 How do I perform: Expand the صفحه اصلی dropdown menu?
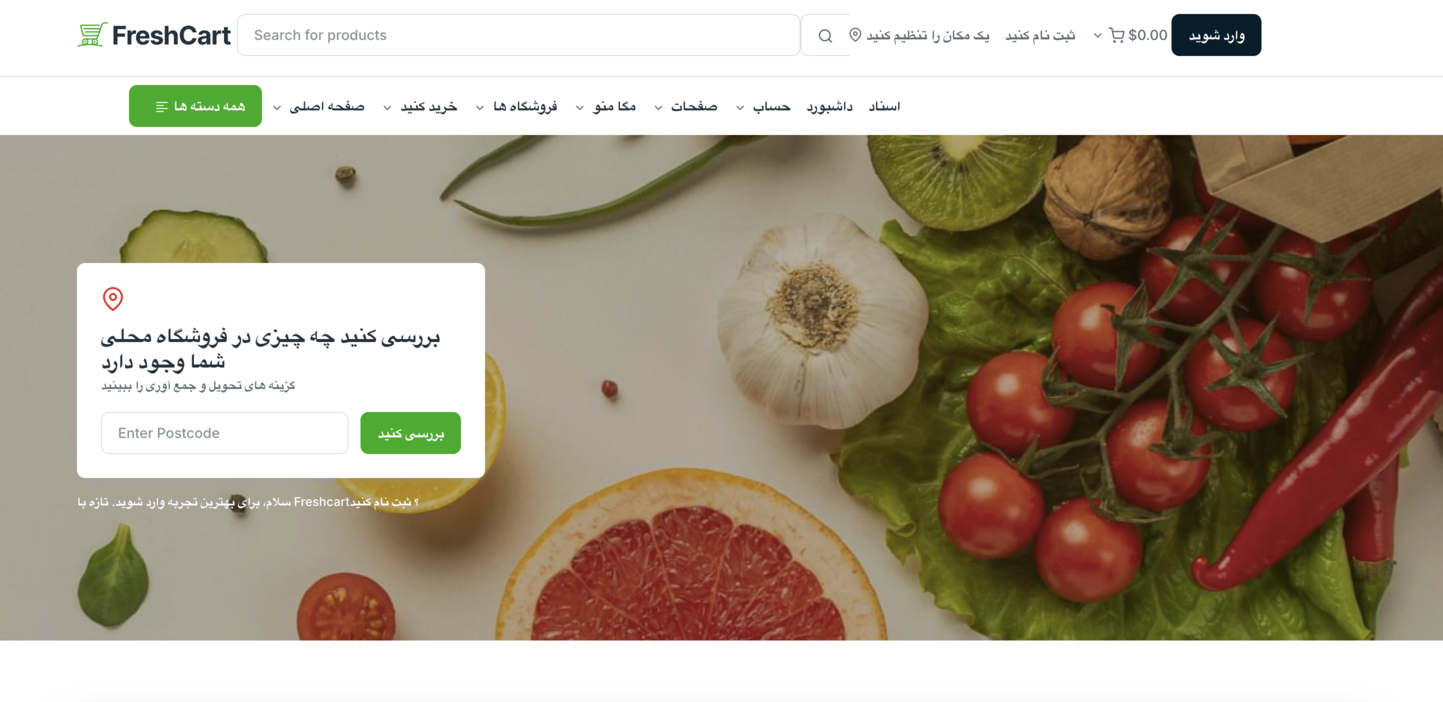[318, 106]
